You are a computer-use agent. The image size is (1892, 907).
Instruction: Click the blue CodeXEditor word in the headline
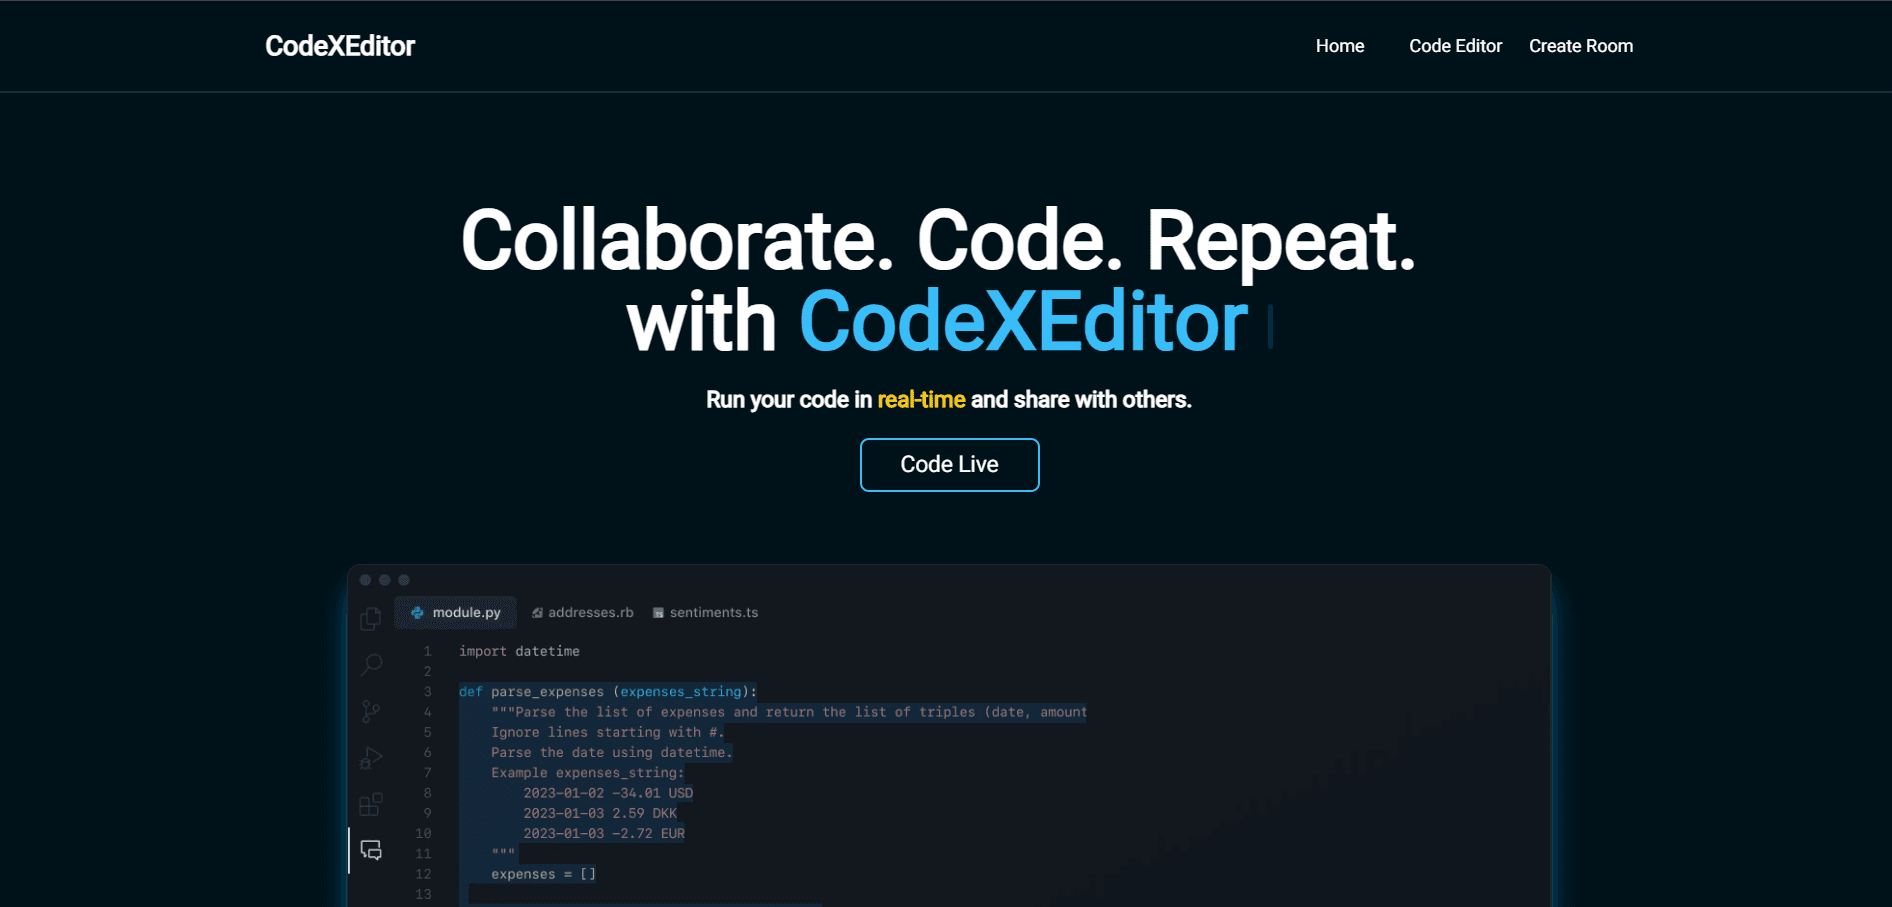1023,322
